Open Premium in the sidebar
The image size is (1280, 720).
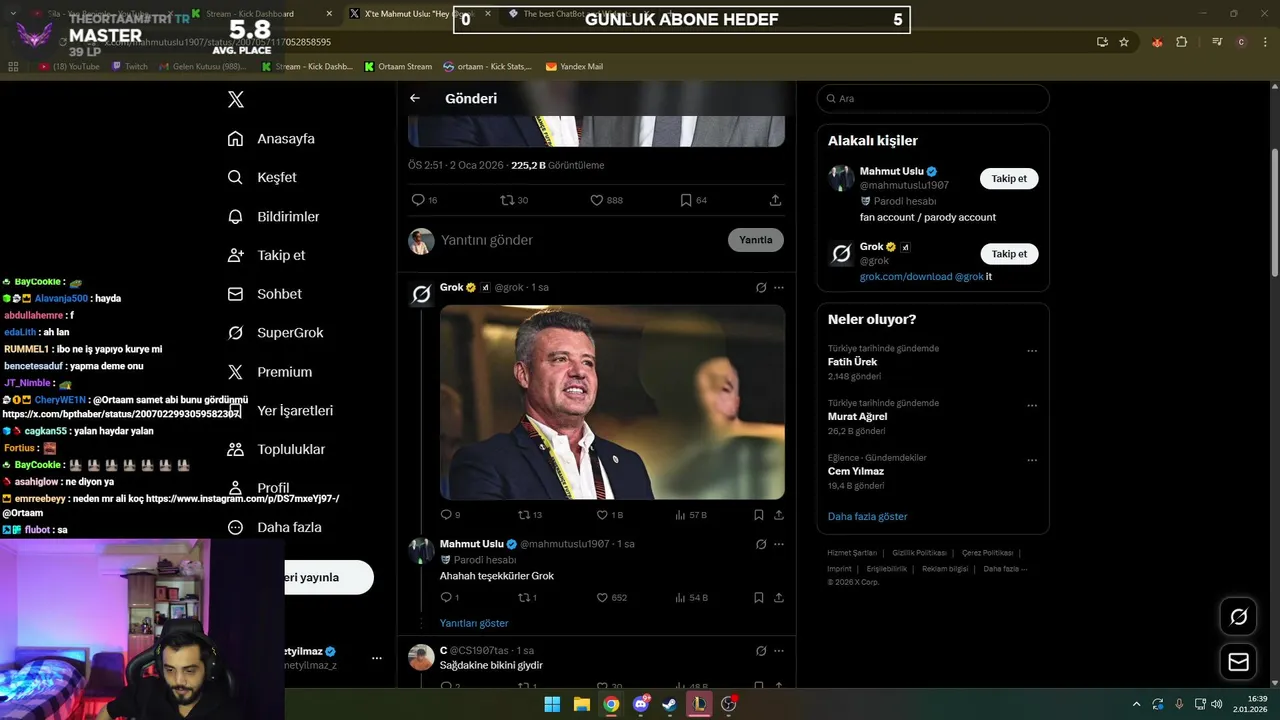click(x=269, y=372)
